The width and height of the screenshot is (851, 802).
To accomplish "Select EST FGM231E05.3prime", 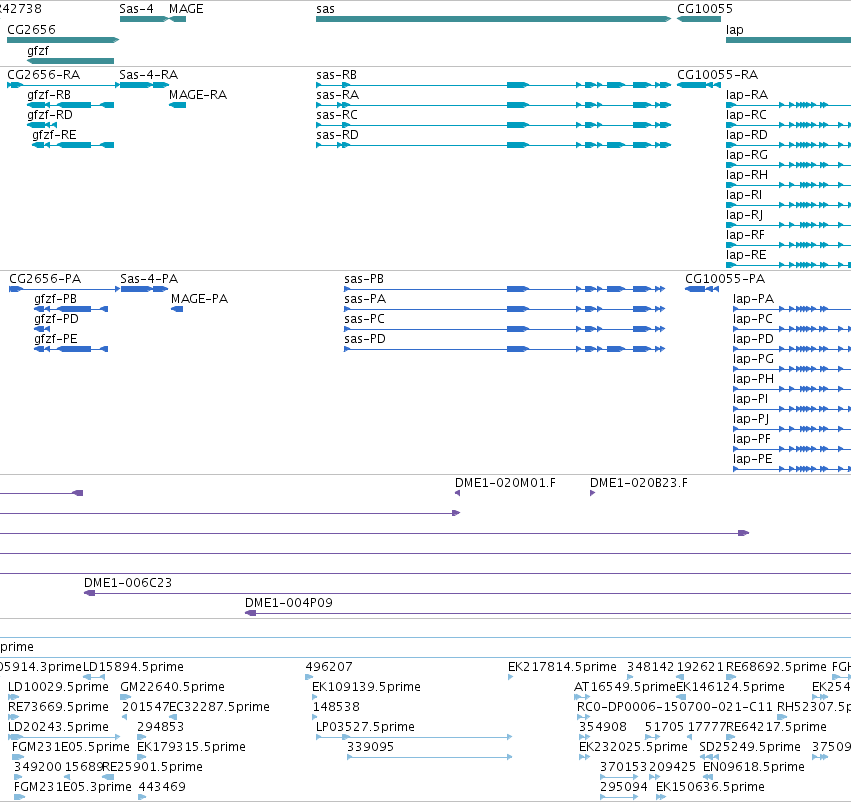I will 19,797.
